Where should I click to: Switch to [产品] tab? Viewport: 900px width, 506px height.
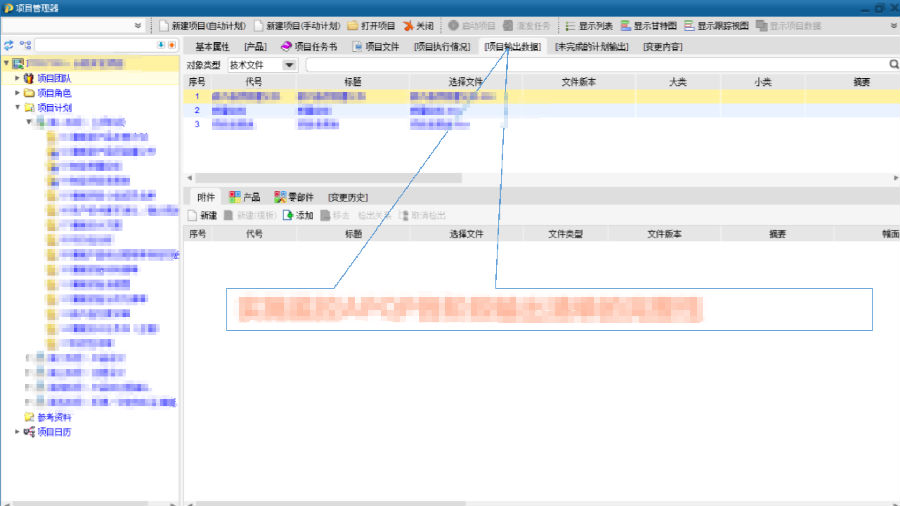(255, 46)
